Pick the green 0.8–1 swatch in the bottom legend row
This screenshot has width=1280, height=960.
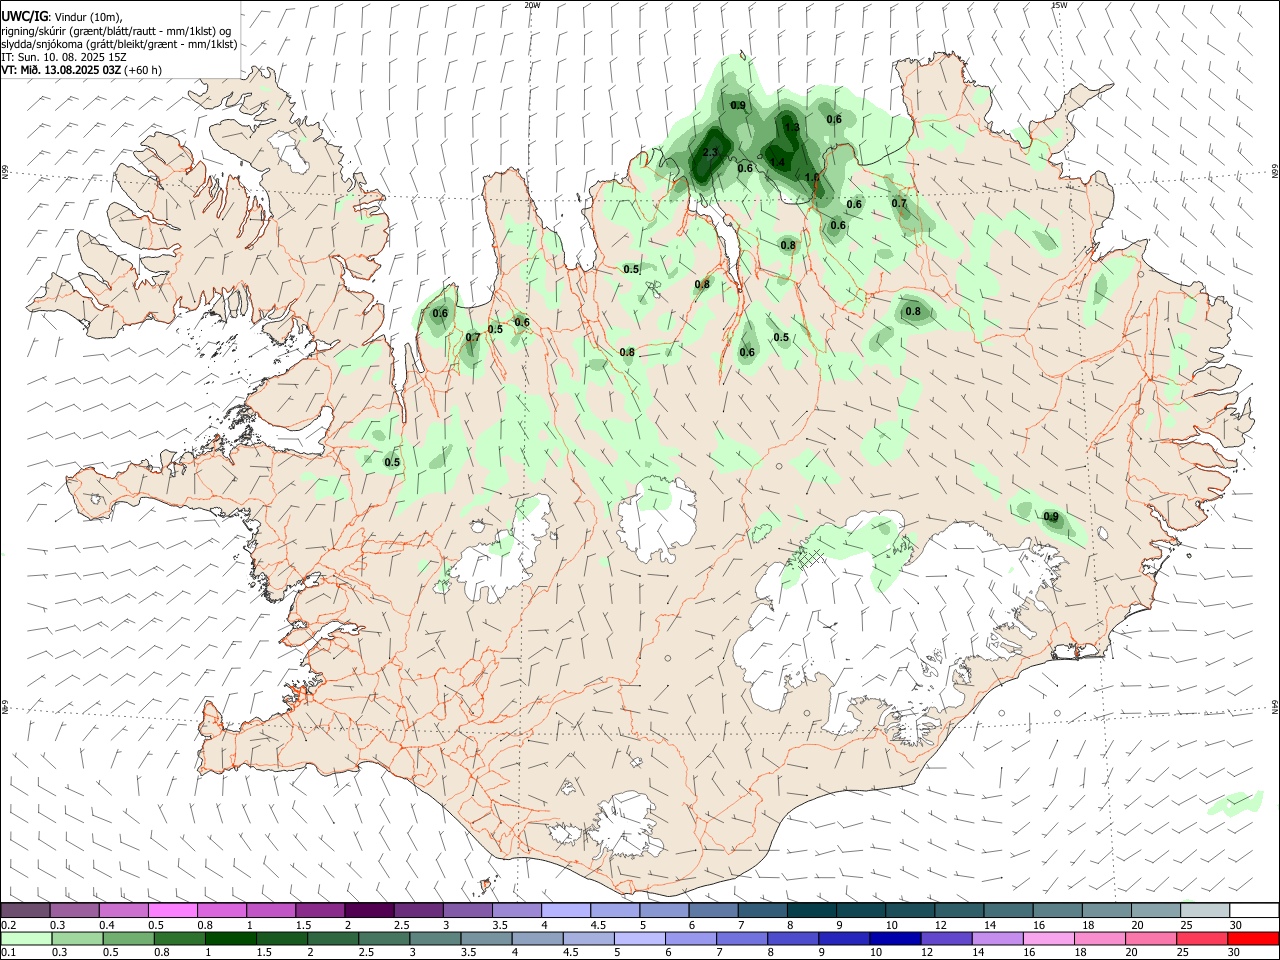[181, 939]
